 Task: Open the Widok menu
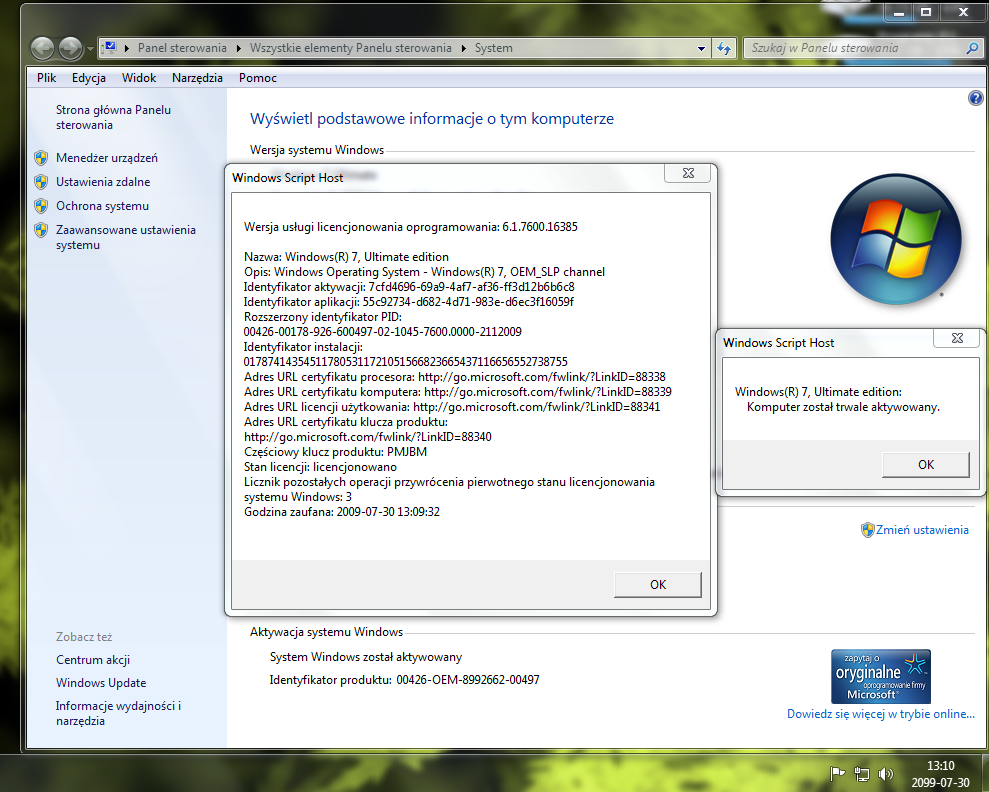(139, 78)
